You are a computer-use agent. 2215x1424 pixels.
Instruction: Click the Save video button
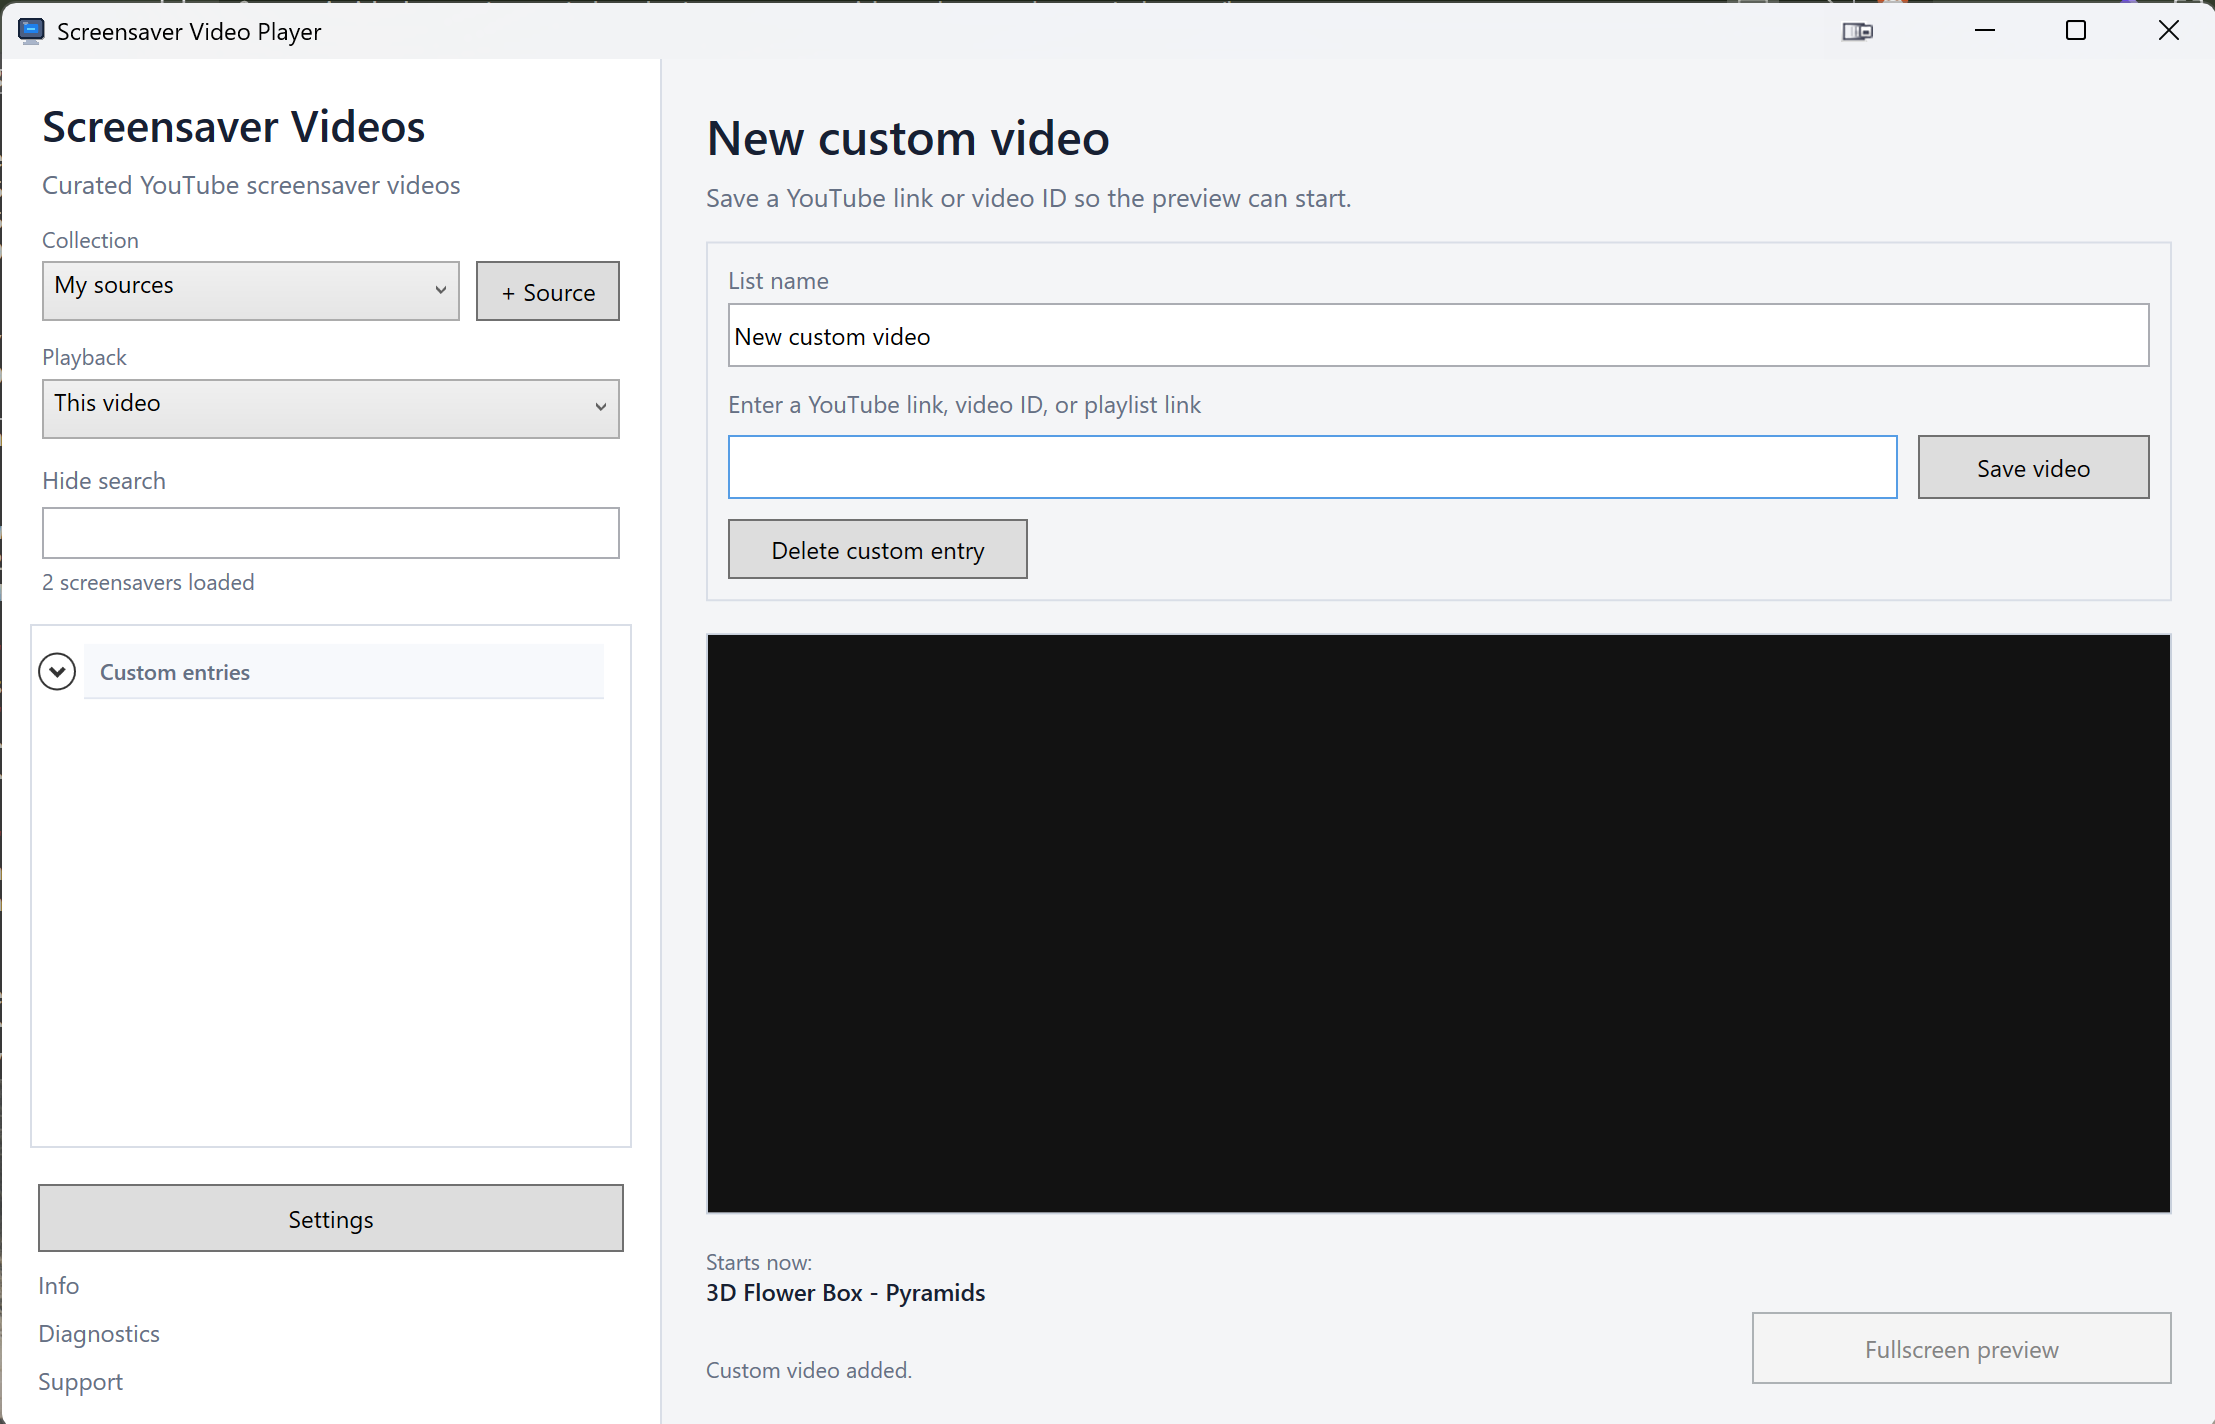coord(2033,467)
